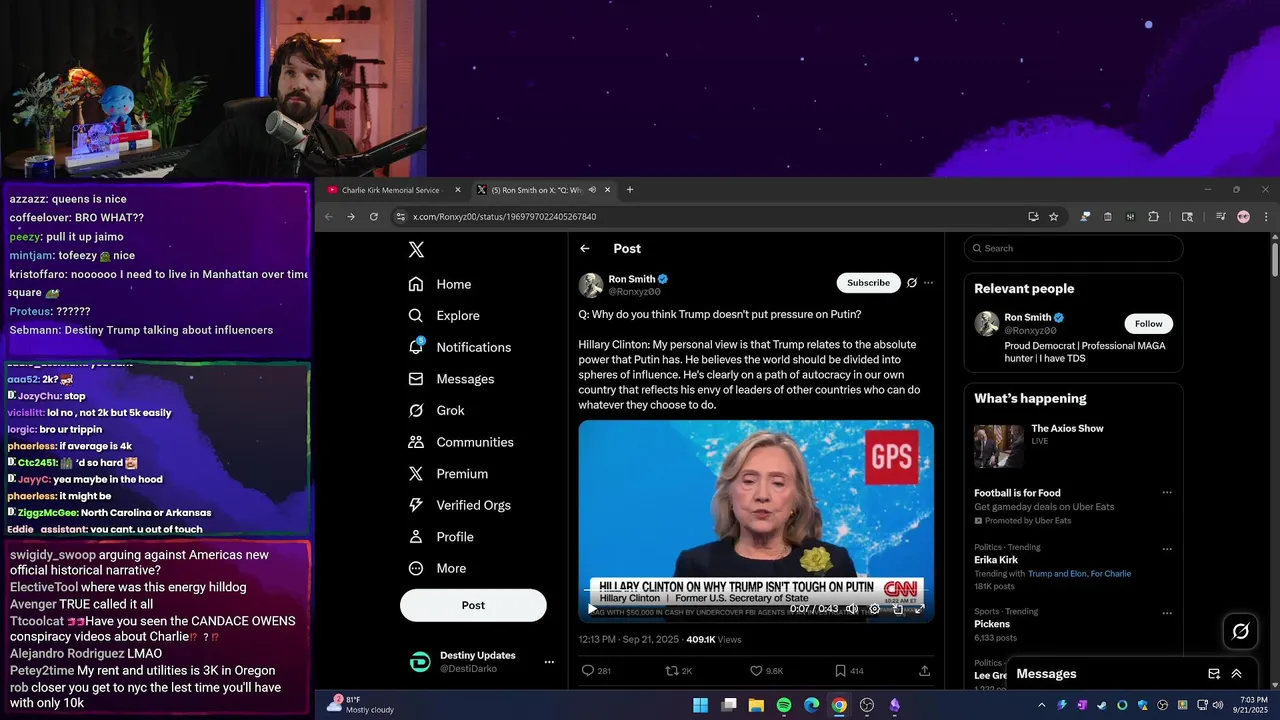This screenshot has height=720, width=1280.
Task: Open Profile in the sidebar
Action: click(441, 537)
